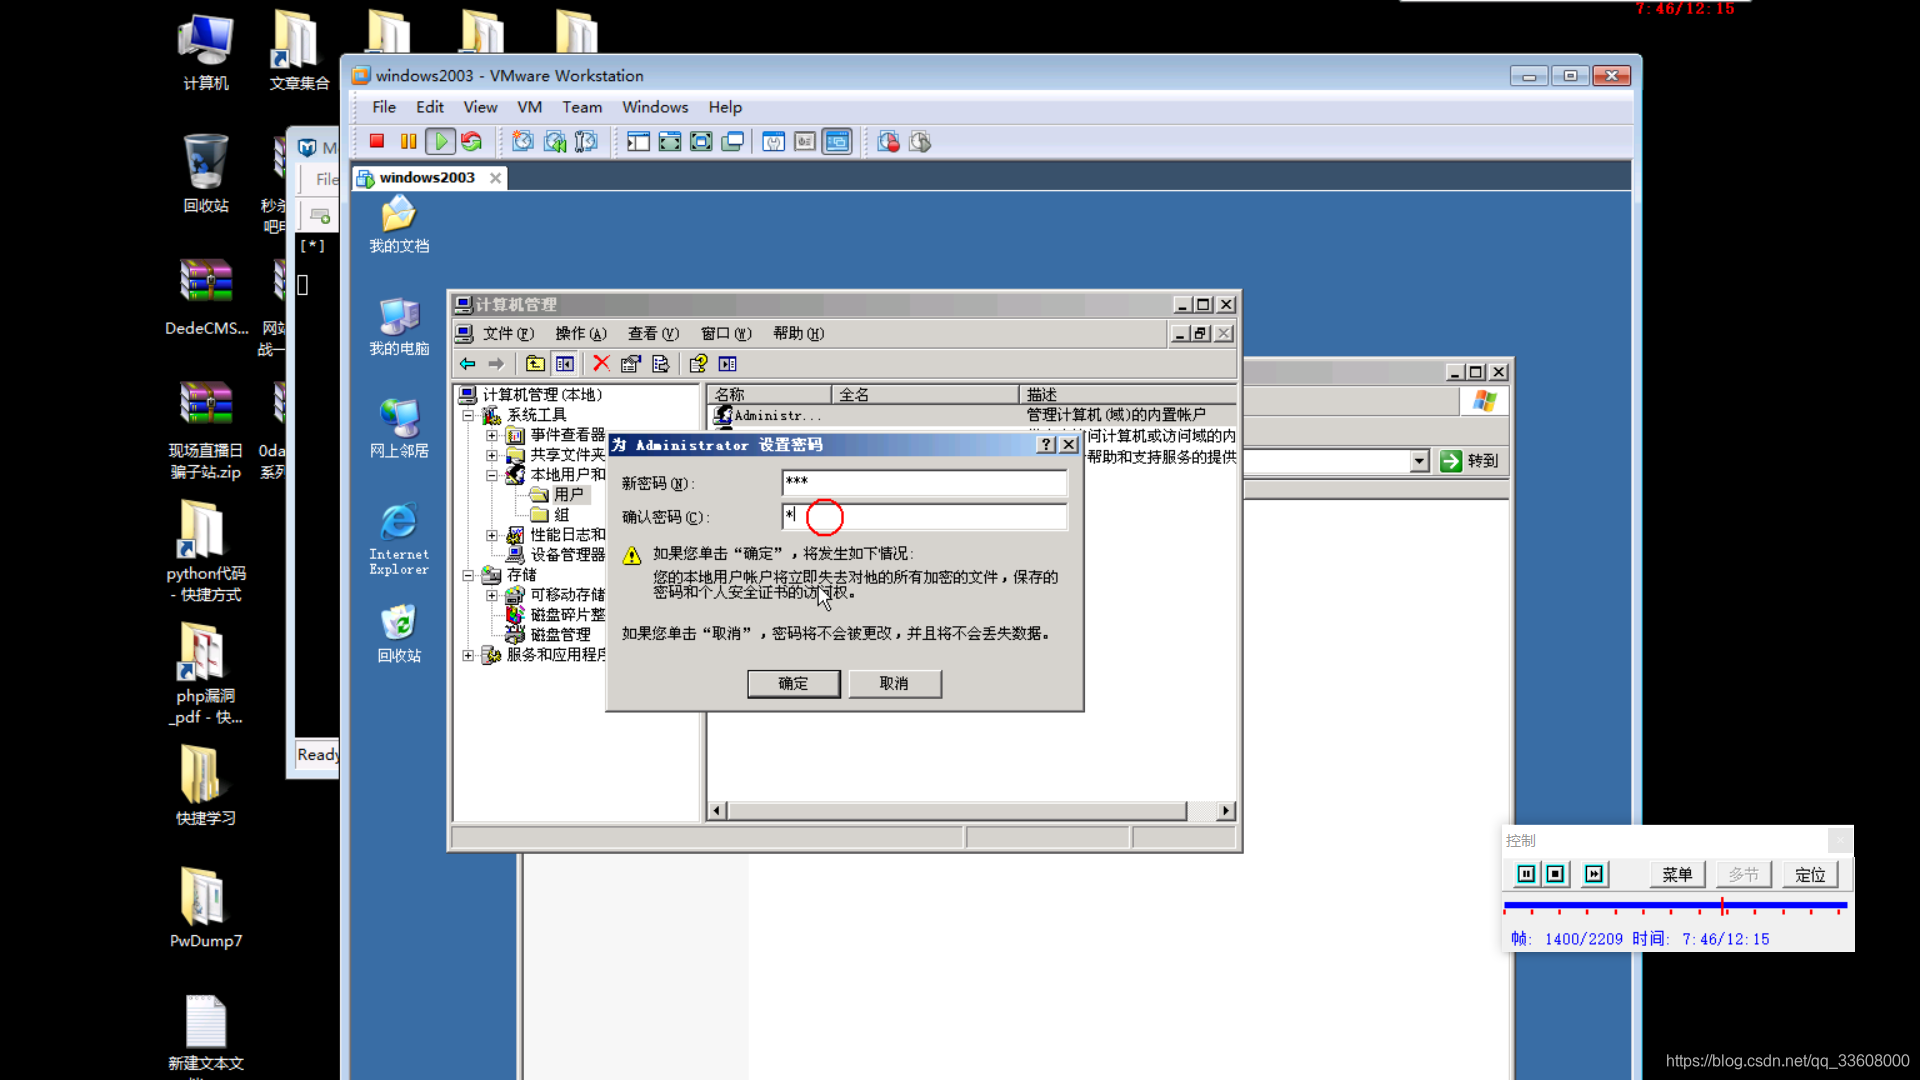This screenshot has height=1080, width=1920.
Task: Open Properties from 计算机管理 toolbar
Action: point(631,364)
